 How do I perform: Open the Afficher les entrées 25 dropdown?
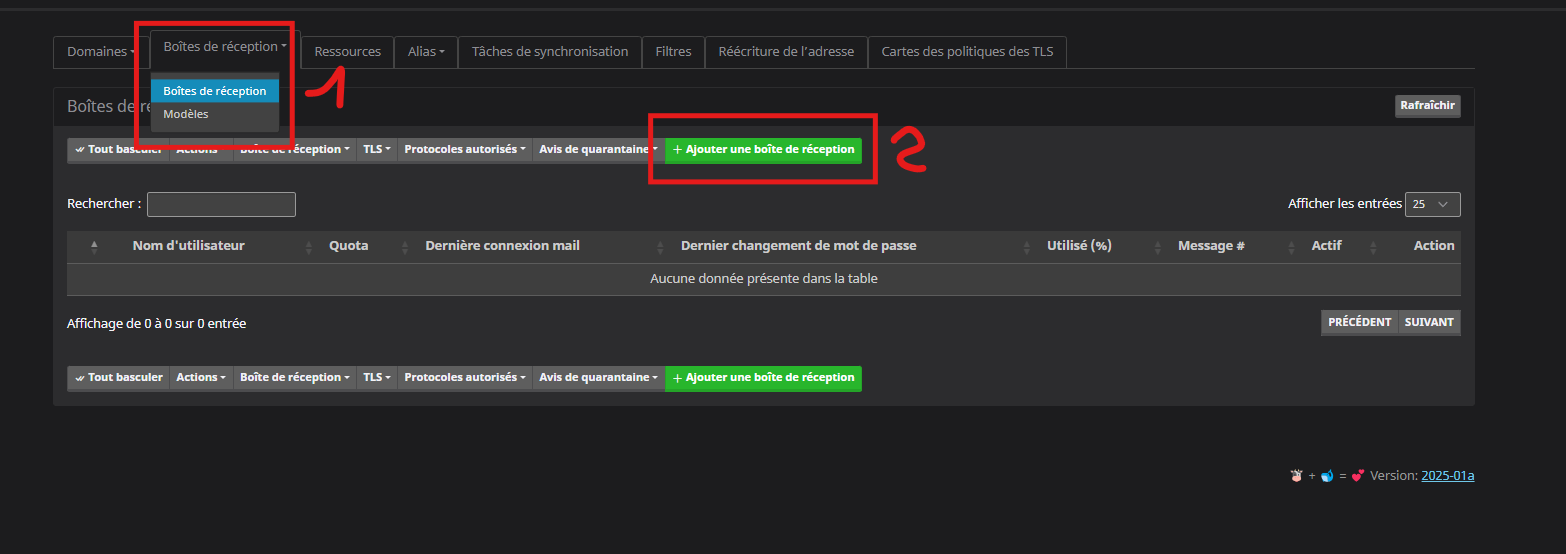point(1432,204)
